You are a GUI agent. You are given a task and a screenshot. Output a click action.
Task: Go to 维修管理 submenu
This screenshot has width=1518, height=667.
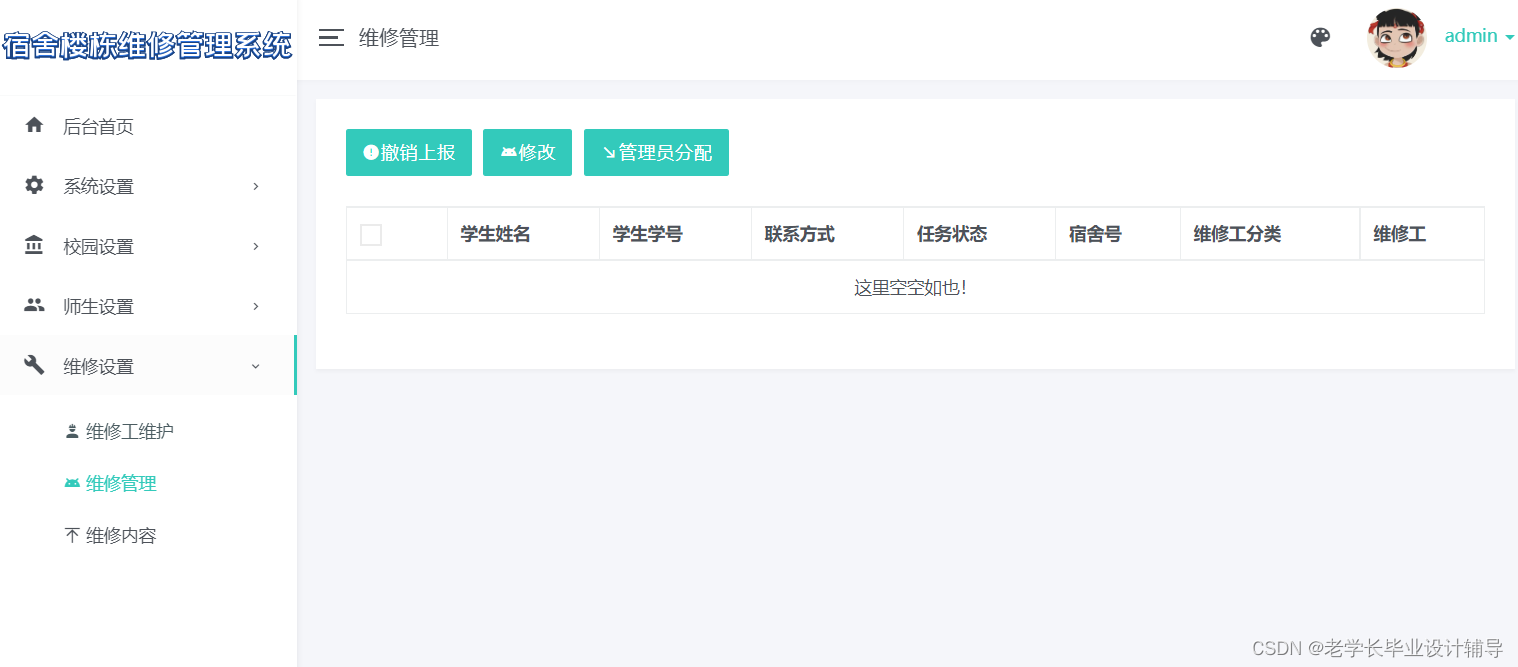(121, 484)
